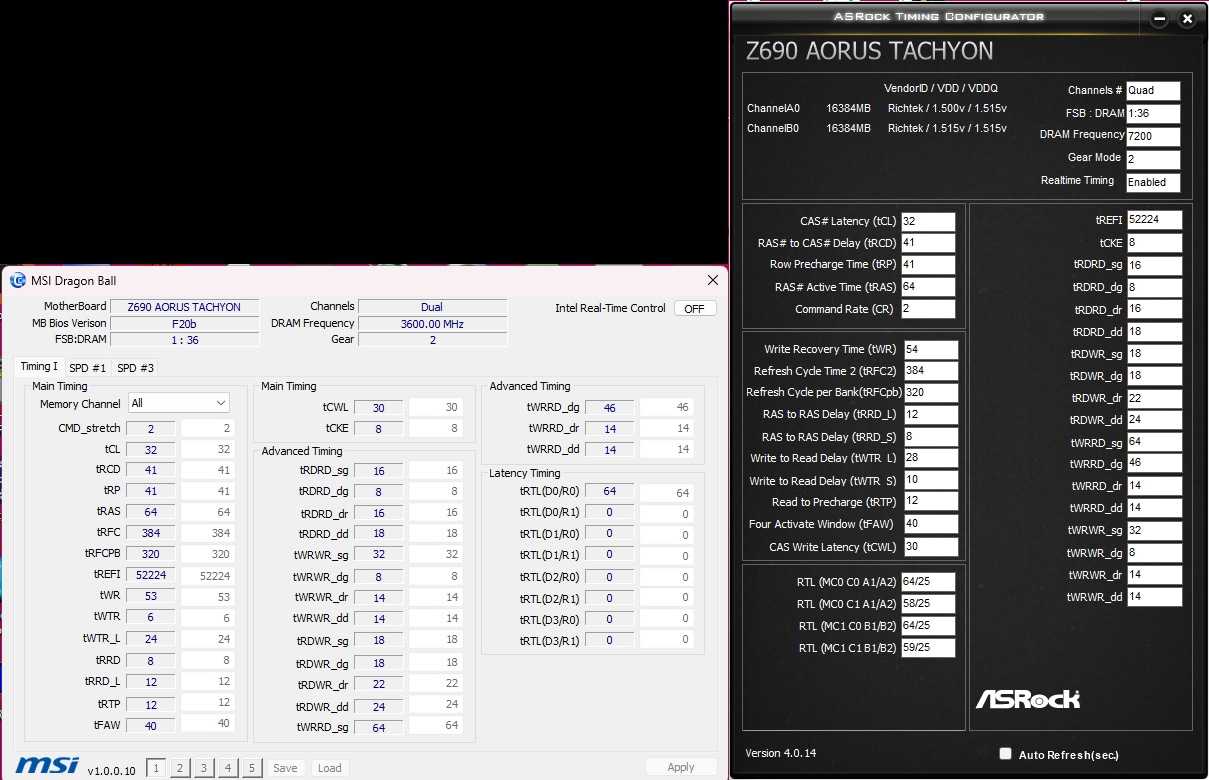Click the Gear Mode field in ASRock

[1153, 159]
